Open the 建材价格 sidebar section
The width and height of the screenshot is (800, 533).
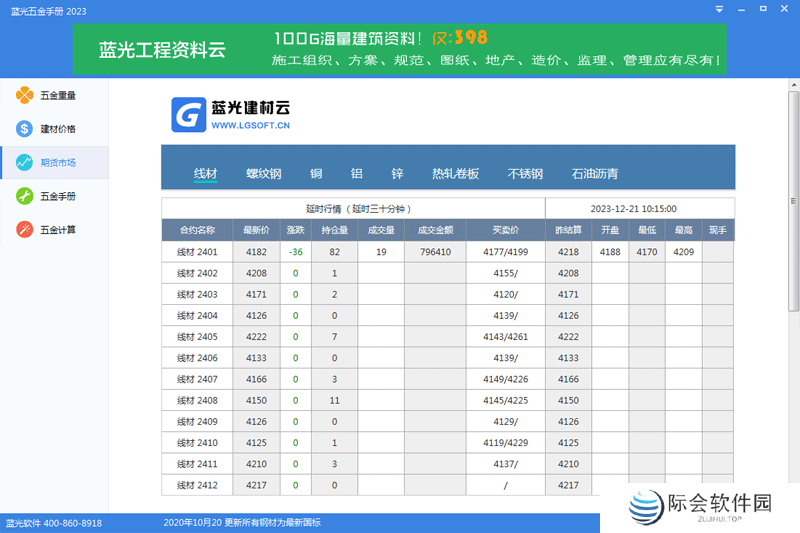pos(54,129)
